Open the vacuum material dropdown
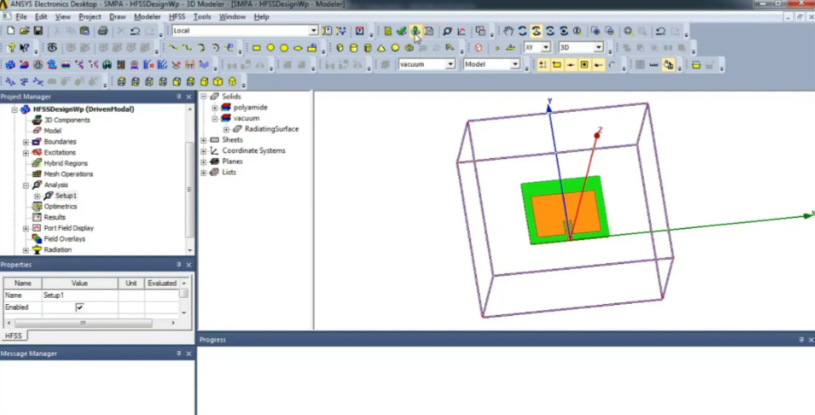The height and width of the screenshot is (415, 815). 450,64
